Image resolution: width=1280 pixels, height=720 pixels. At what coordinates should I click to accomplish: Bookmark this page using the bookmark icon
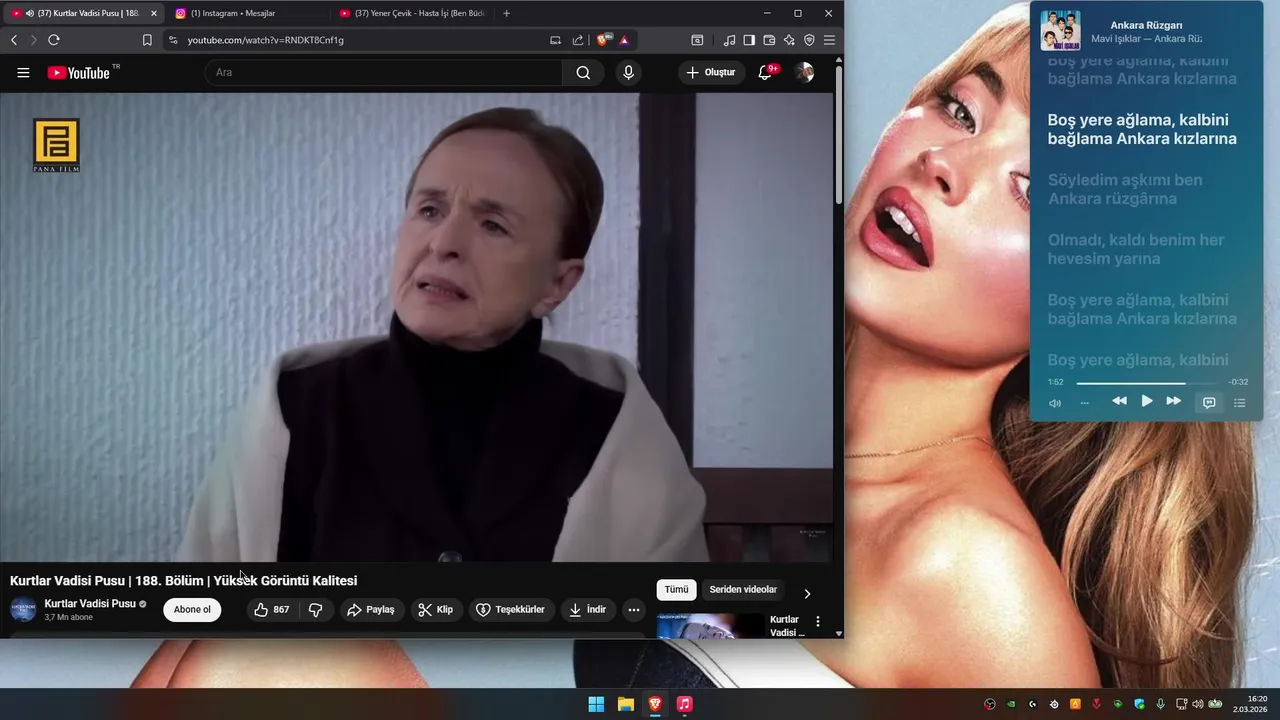(x=147, y=40)
